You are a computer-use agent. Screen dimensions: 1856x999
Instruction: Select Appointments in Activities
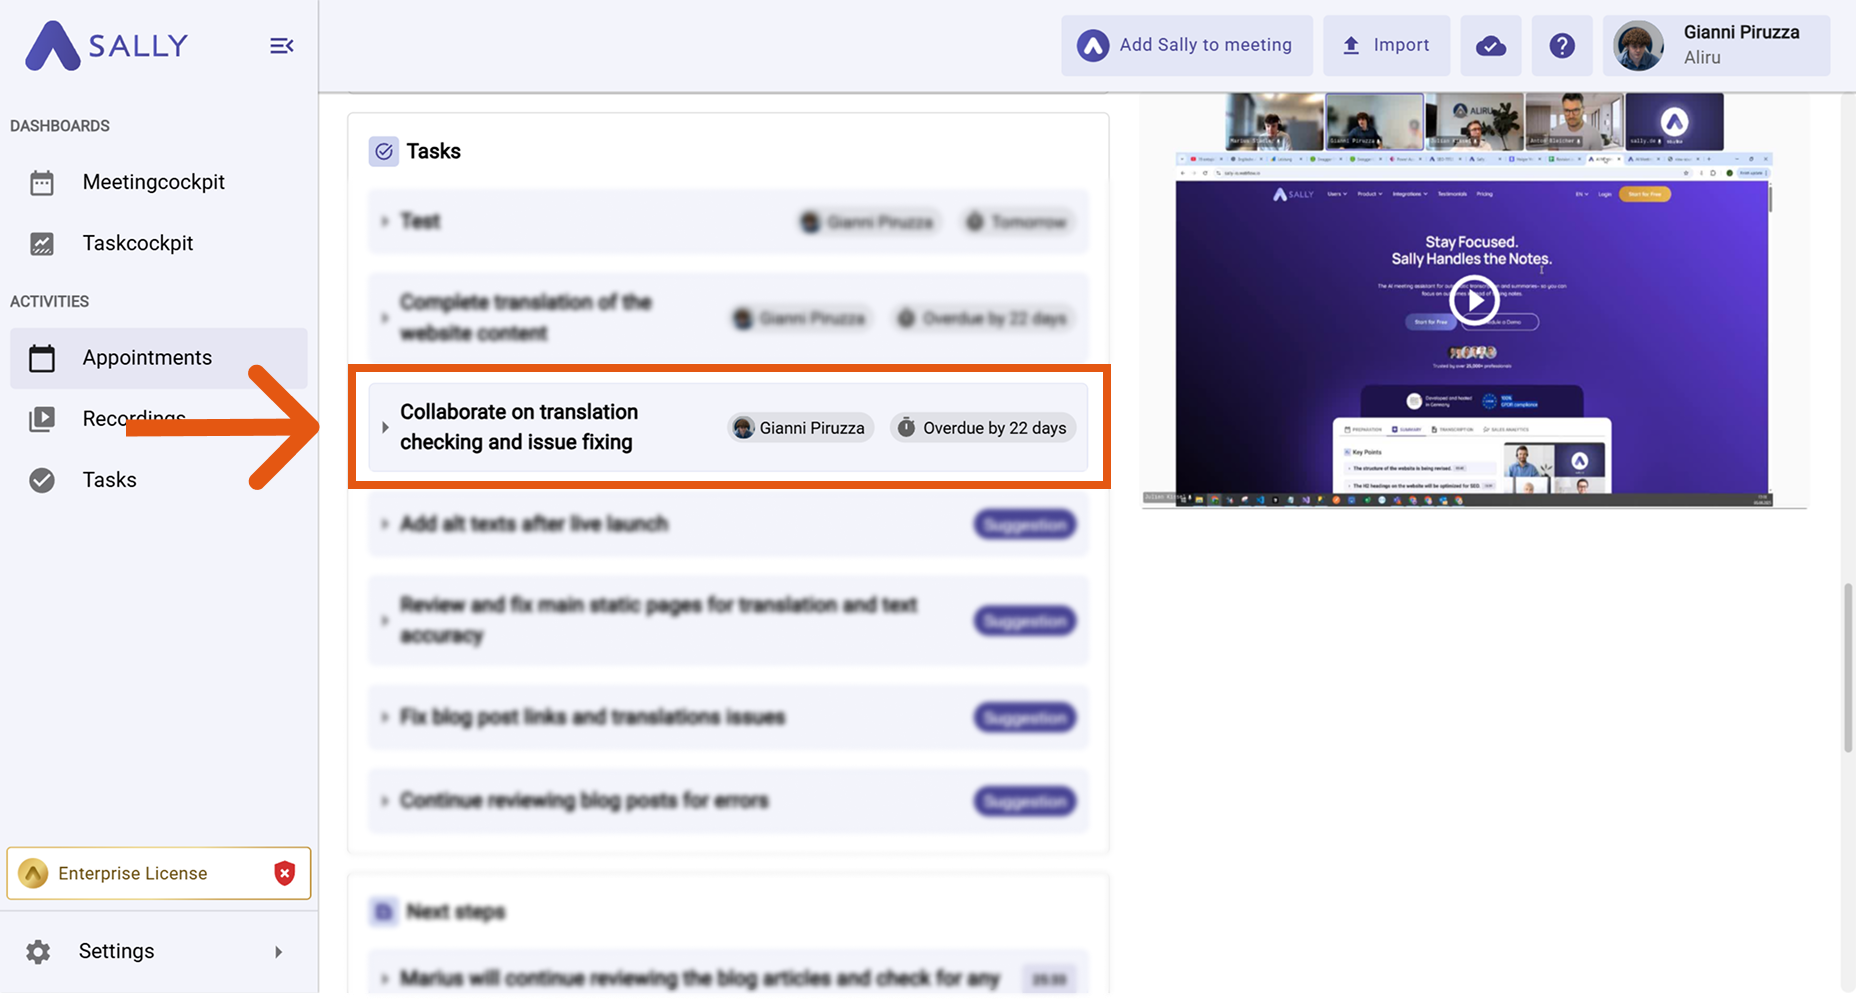coord(159,358)
